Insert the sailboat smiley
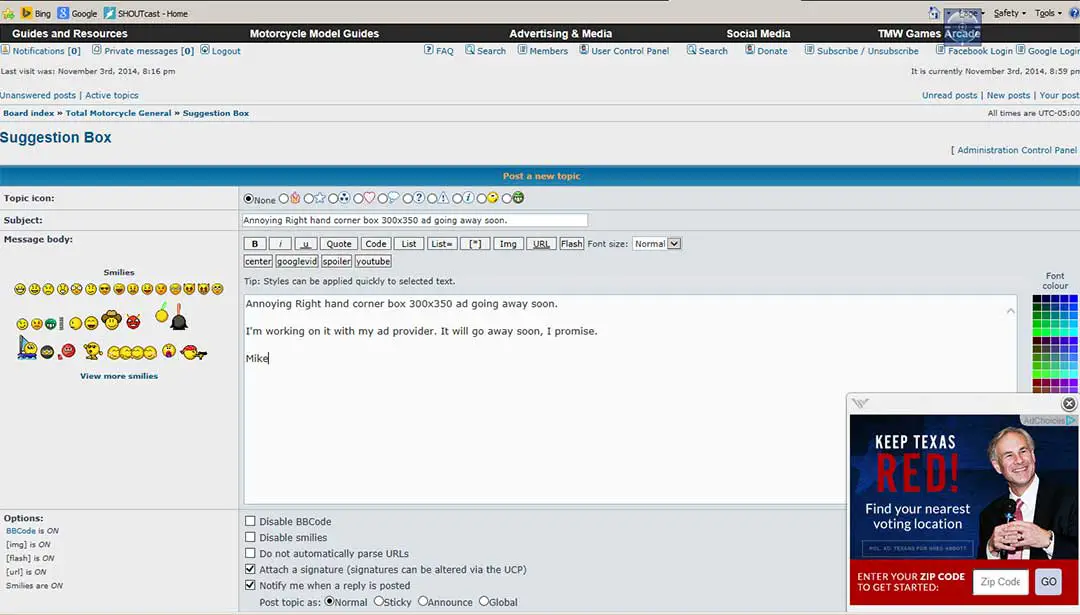This screenshot has height=615, width=1080. tap(27, 348)
